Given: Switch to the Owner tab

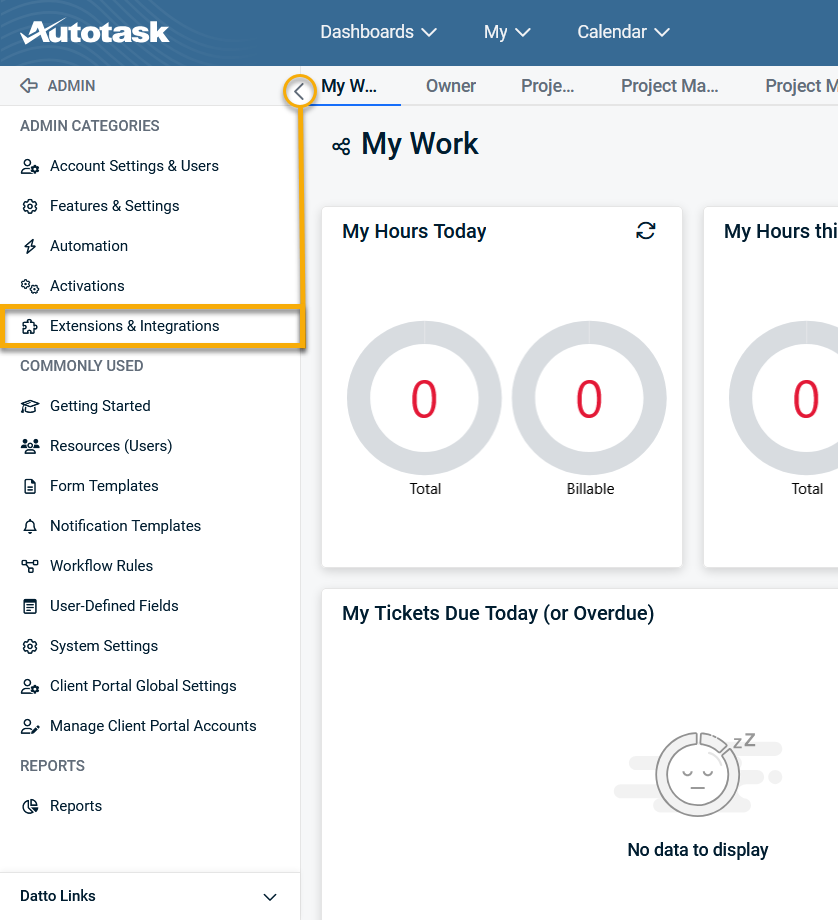Looking at the screenshot, I should [x=451, y=86].
